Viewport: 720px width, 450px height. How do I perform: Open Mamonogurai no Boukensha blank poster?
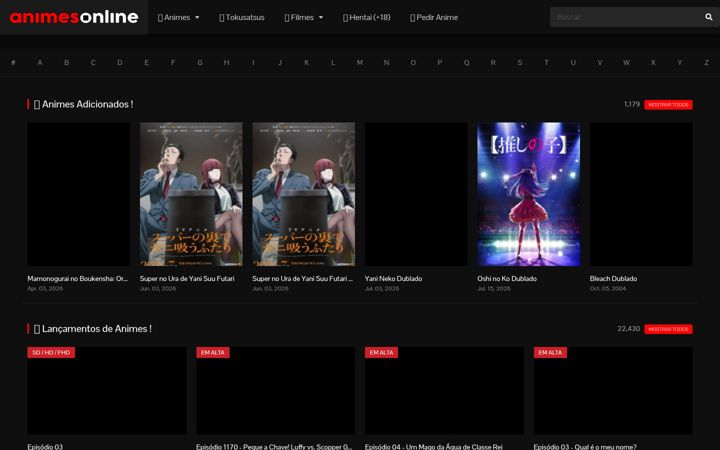(x=79, y=194)
